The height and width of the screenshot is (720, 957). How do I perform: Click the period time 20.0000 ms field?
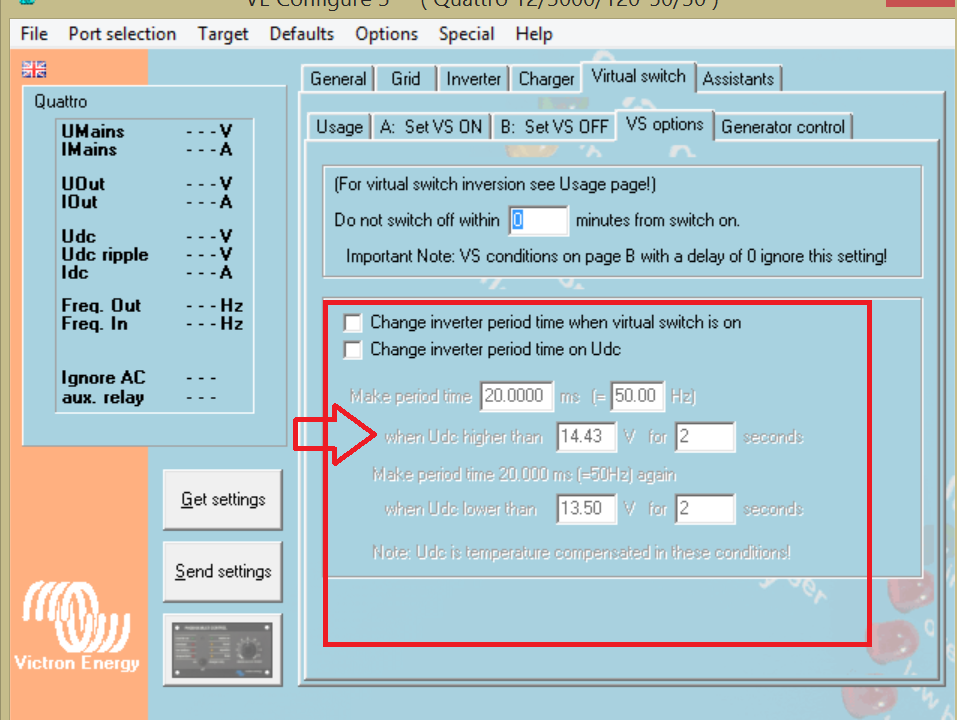(517, 396)
